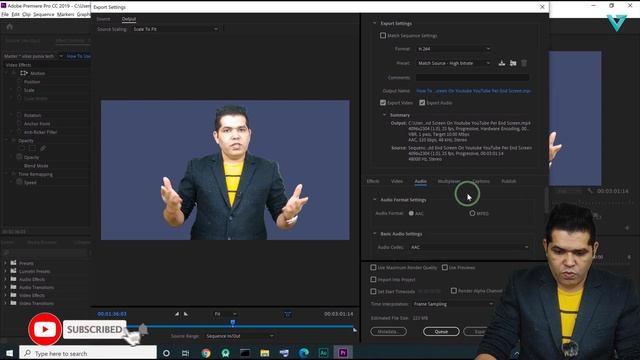Toggle the Export Audio checkbox
Viewport: 640px width, 360px height.
point(422,102)
